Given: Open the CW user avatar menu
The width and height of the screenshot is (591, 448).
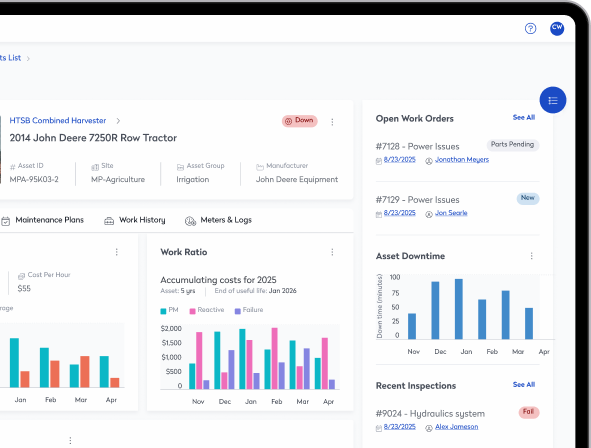Looking at the screenshot, I should (557, 29).
